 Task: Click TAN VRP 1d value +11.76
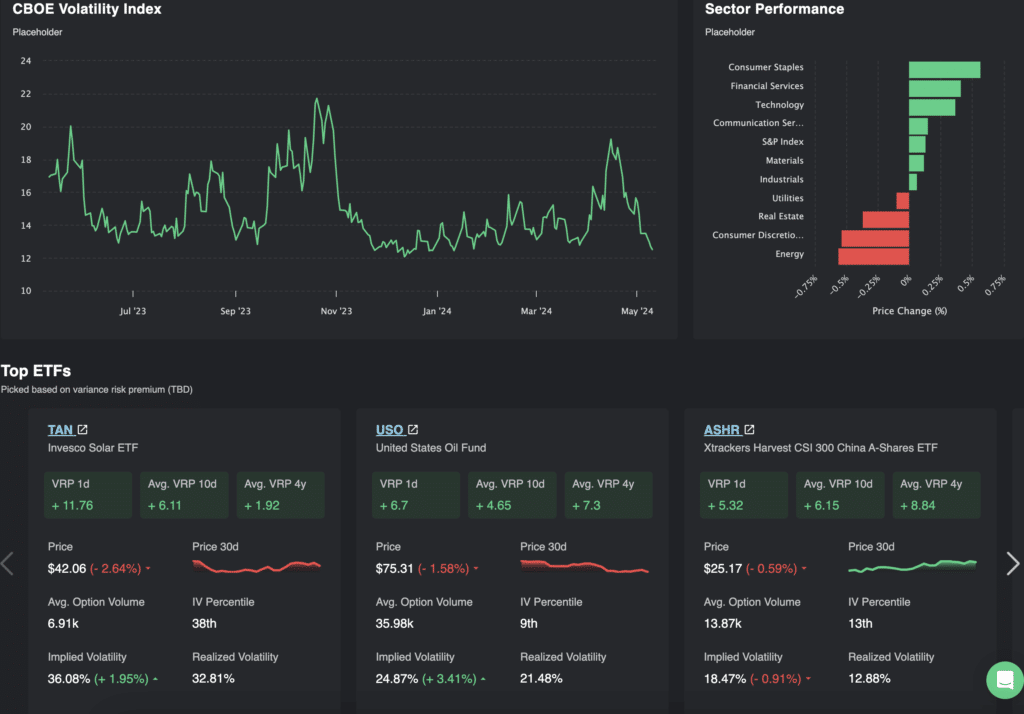coord(72,506)
